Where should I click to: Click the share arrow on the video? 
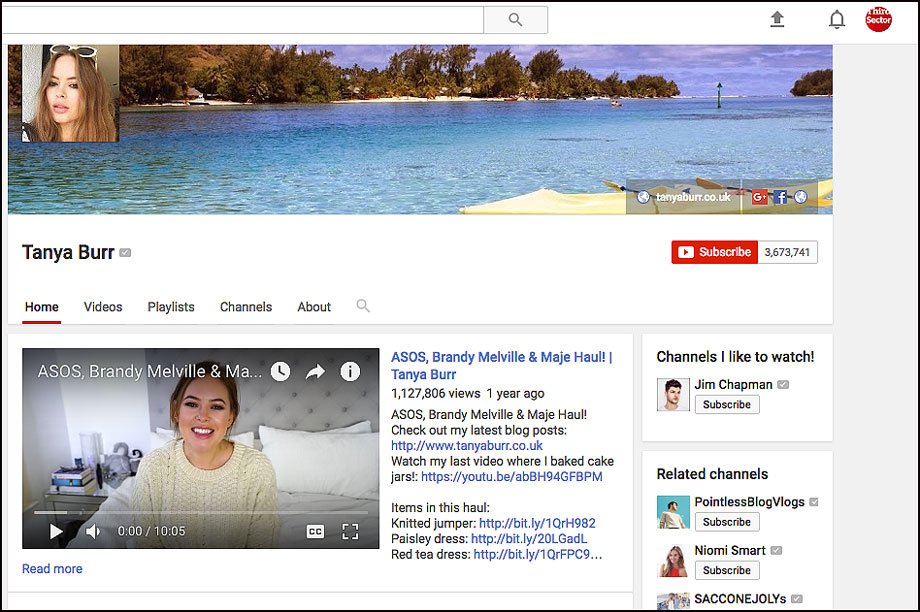(x=316, y=371)
